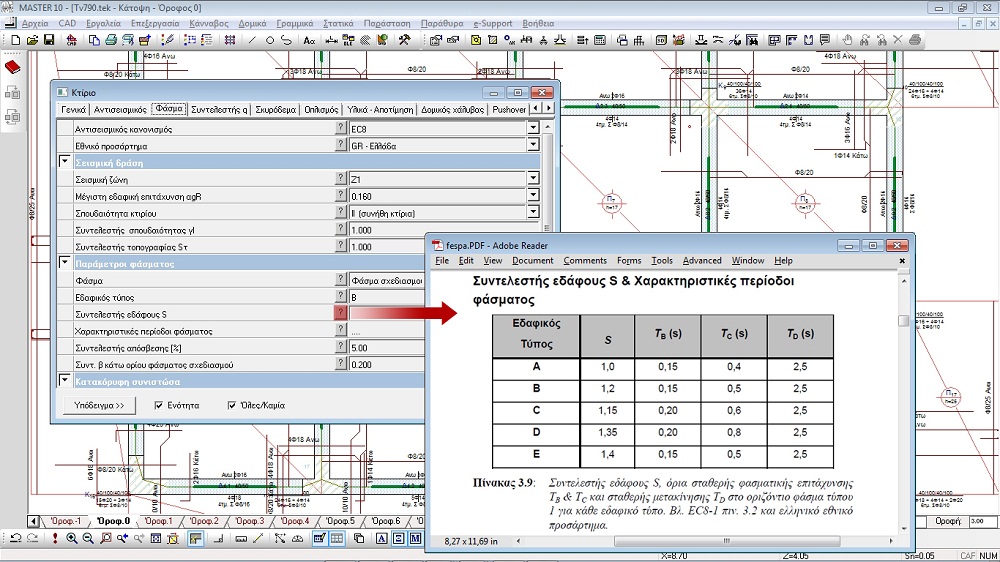Undo with the bottom toolbar arrow

pos(15,538)
